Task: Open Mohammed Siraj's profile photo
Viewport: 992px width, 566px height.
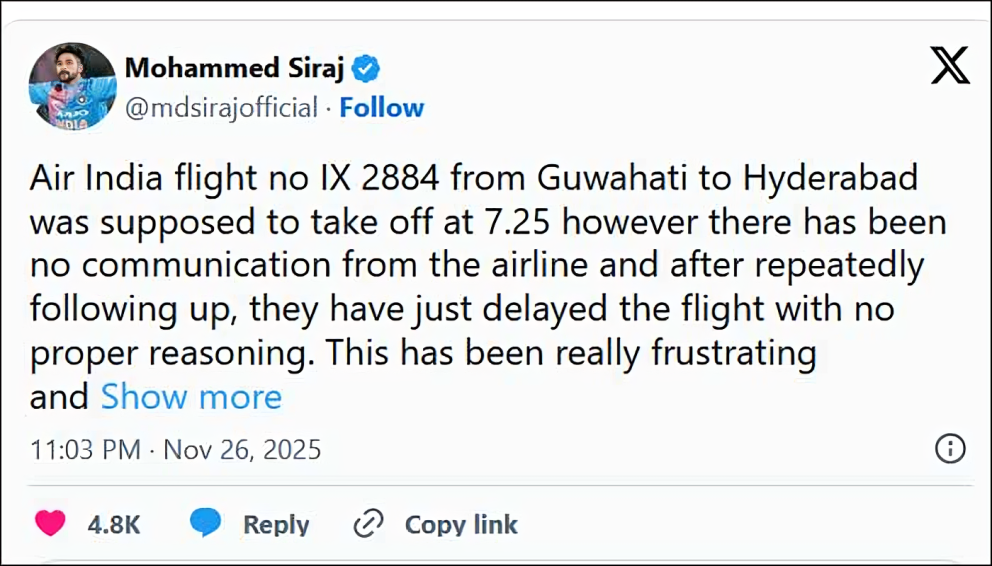Action: point(73,85)
